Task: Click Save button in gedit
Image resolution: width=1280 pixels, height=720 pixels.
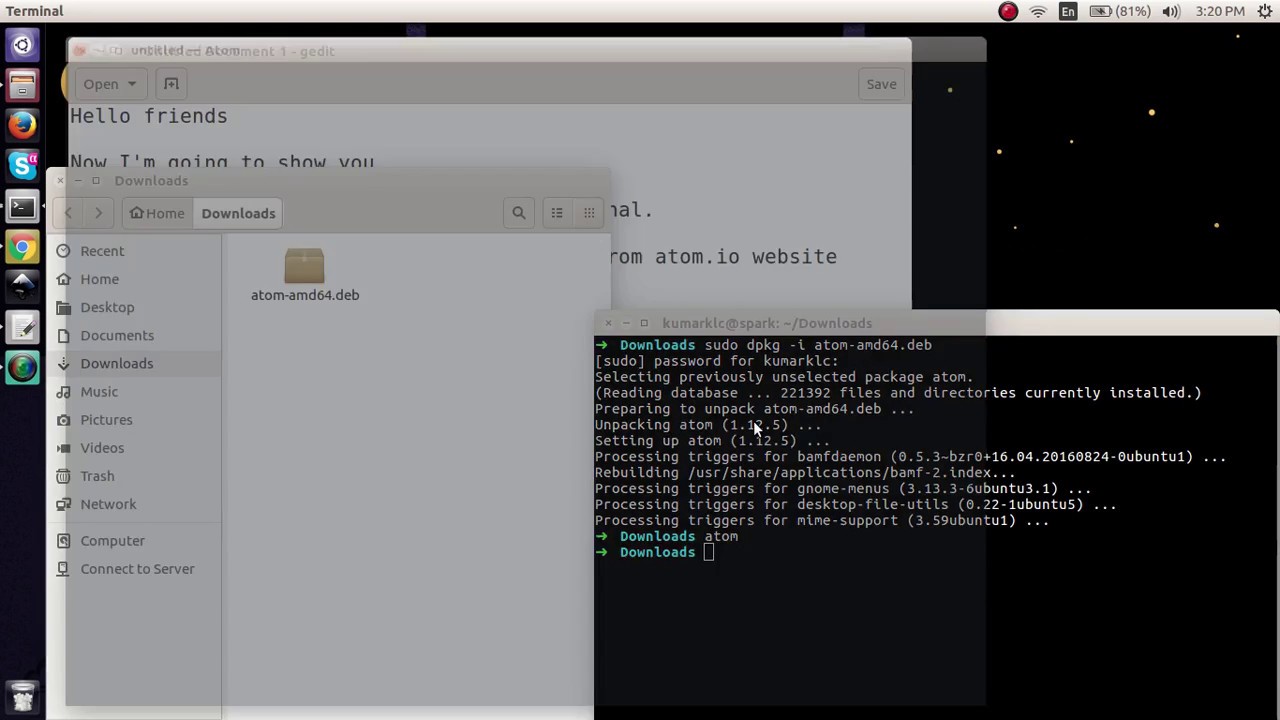Action: [881, 84]
